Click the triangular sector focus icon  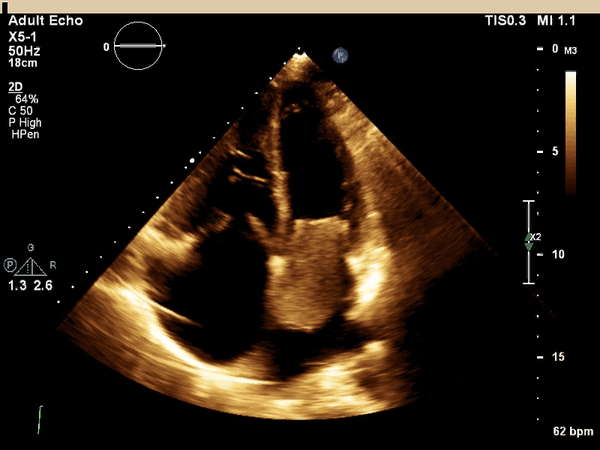click(x=31, y=265)
